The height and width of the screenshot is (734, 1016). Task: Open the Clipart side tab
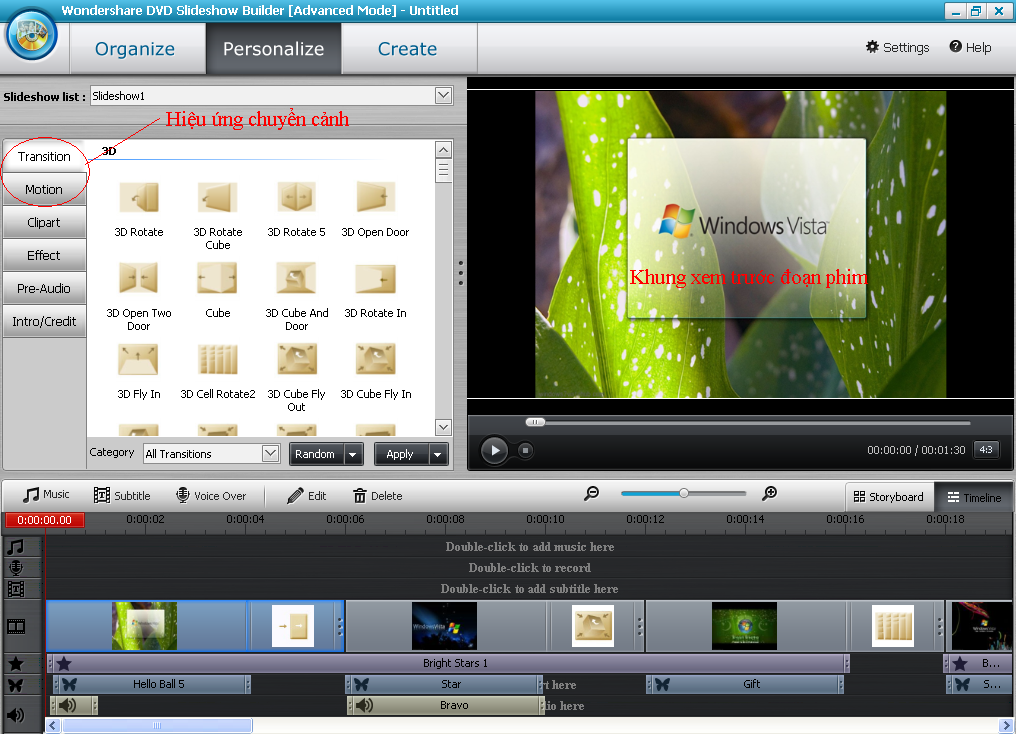44,222
